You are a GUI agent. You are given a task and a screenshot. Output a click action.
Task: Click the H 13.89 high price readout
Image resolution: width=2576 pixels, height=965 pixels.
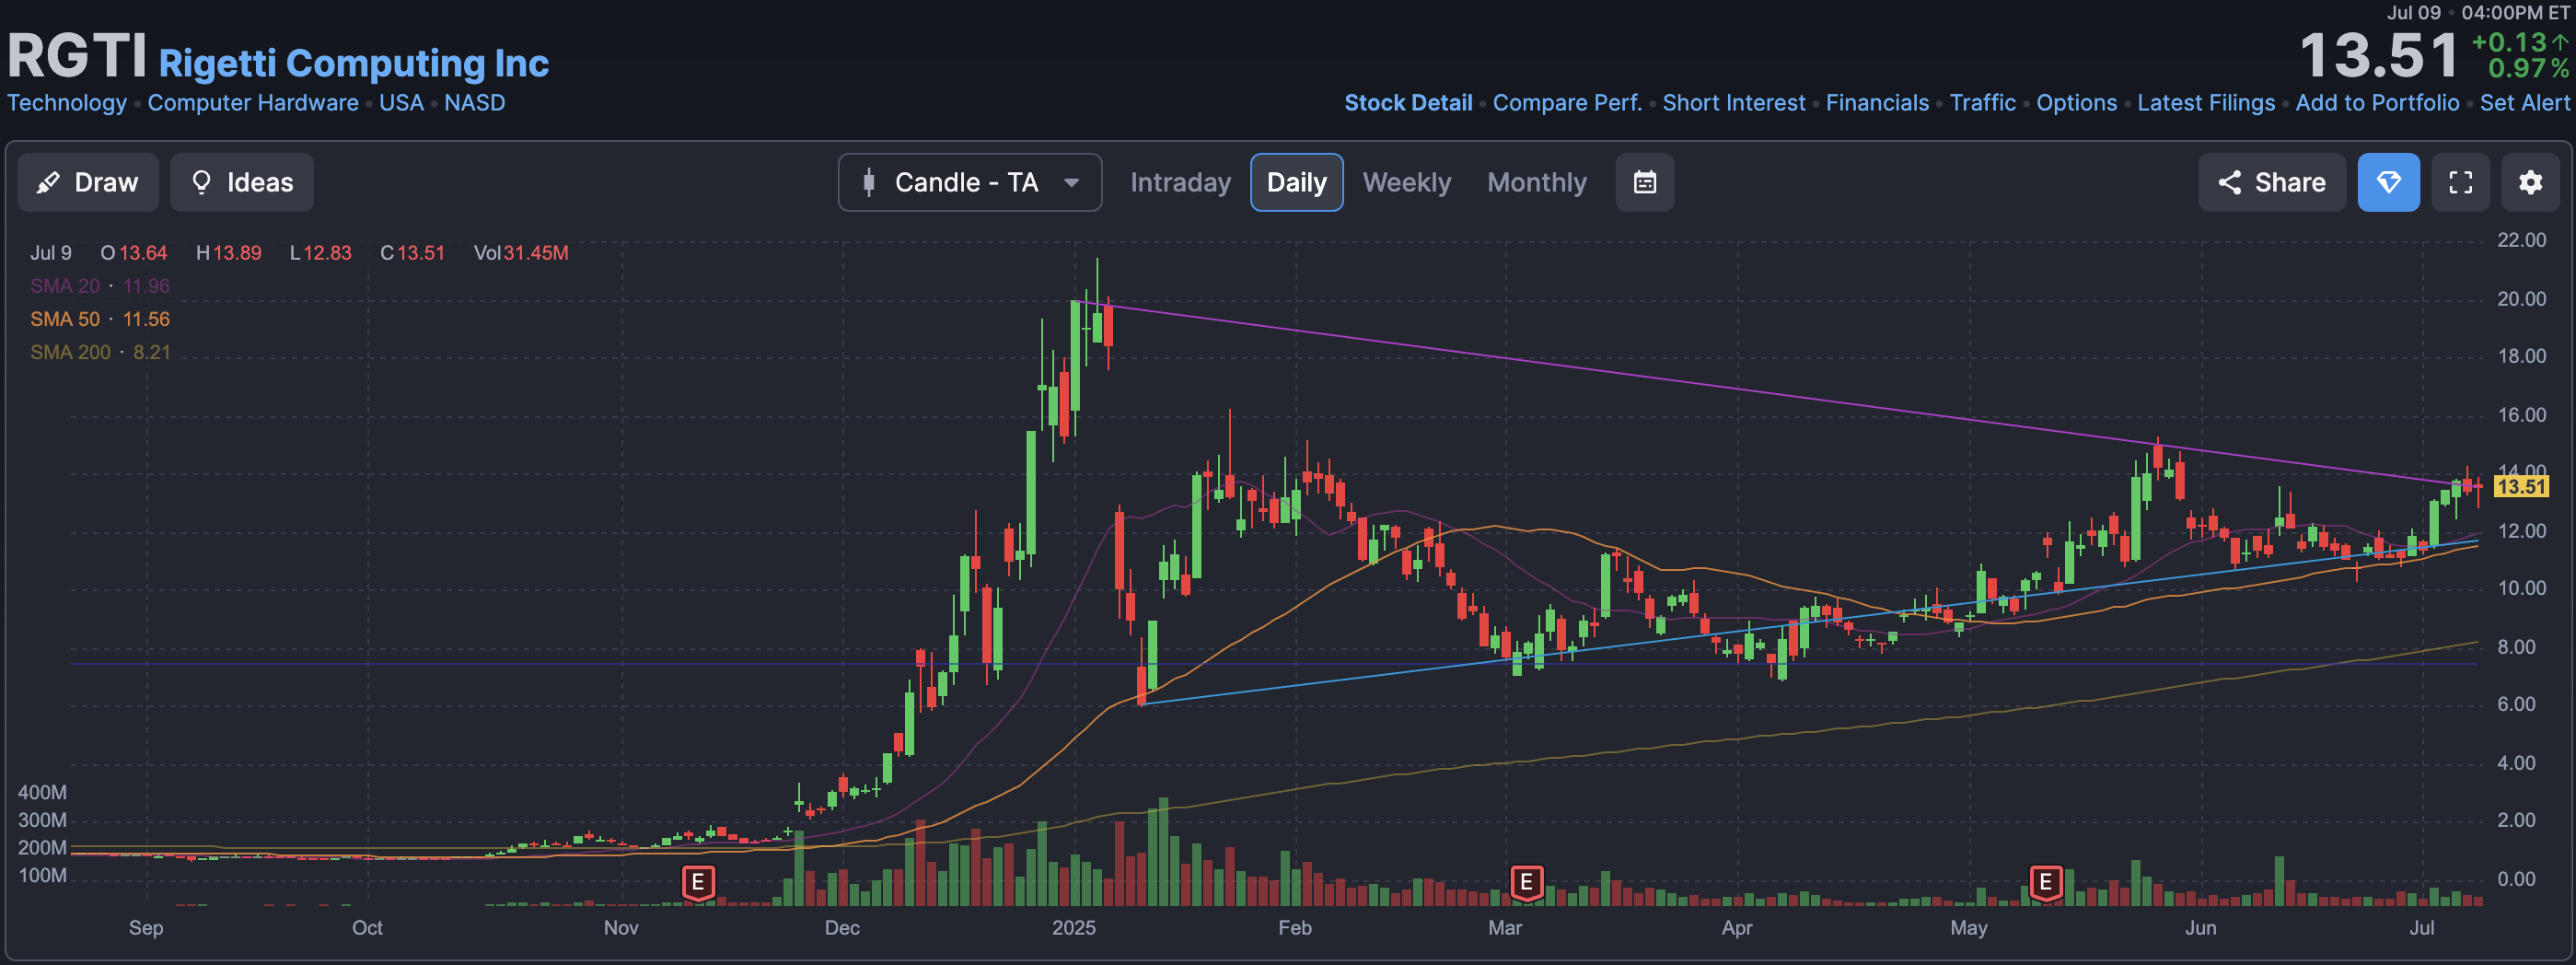pyautogui.click(x=228, y=253)
